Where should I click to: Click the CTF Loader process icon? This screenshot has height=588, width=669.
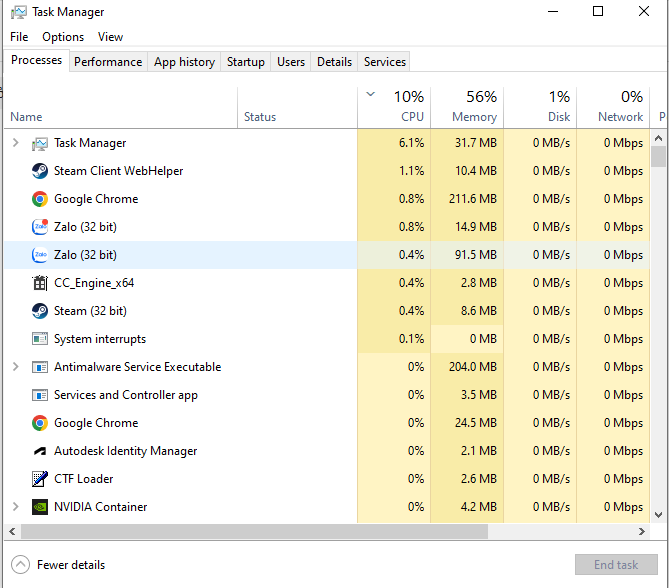pos(40,479)
